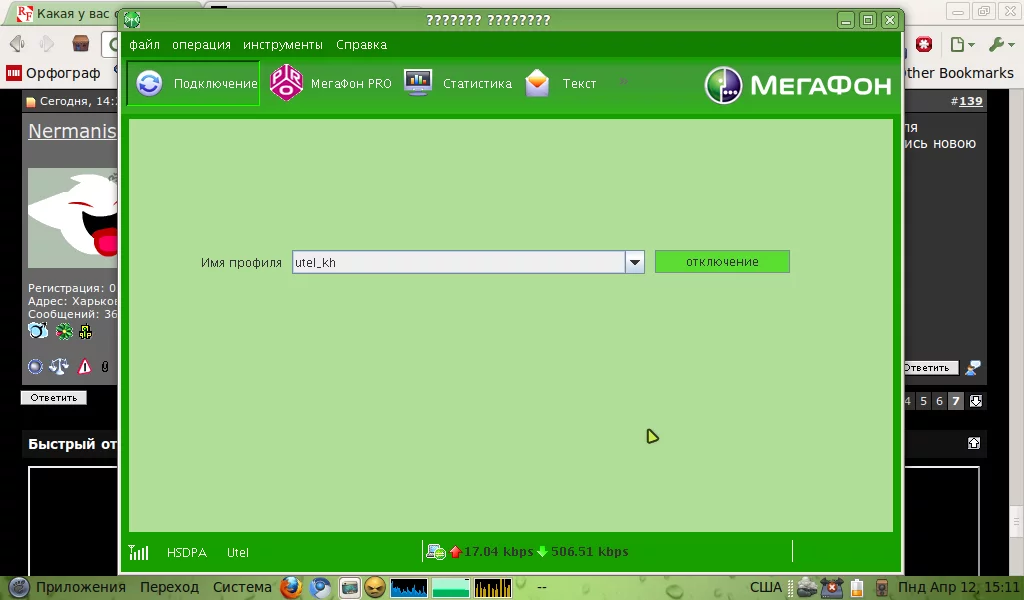The height and width of the screenshot is (600, 1024).
Task: Click the Ответить button at the post's right
Action: [931, 368]
